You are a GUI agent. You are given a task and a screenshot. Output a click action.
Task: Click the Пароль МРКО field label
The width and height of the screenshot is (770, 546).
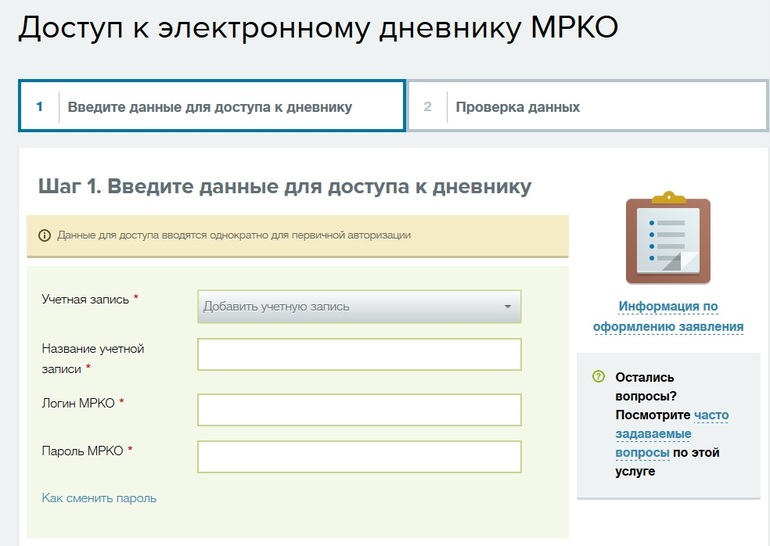[x=82, y=451]
